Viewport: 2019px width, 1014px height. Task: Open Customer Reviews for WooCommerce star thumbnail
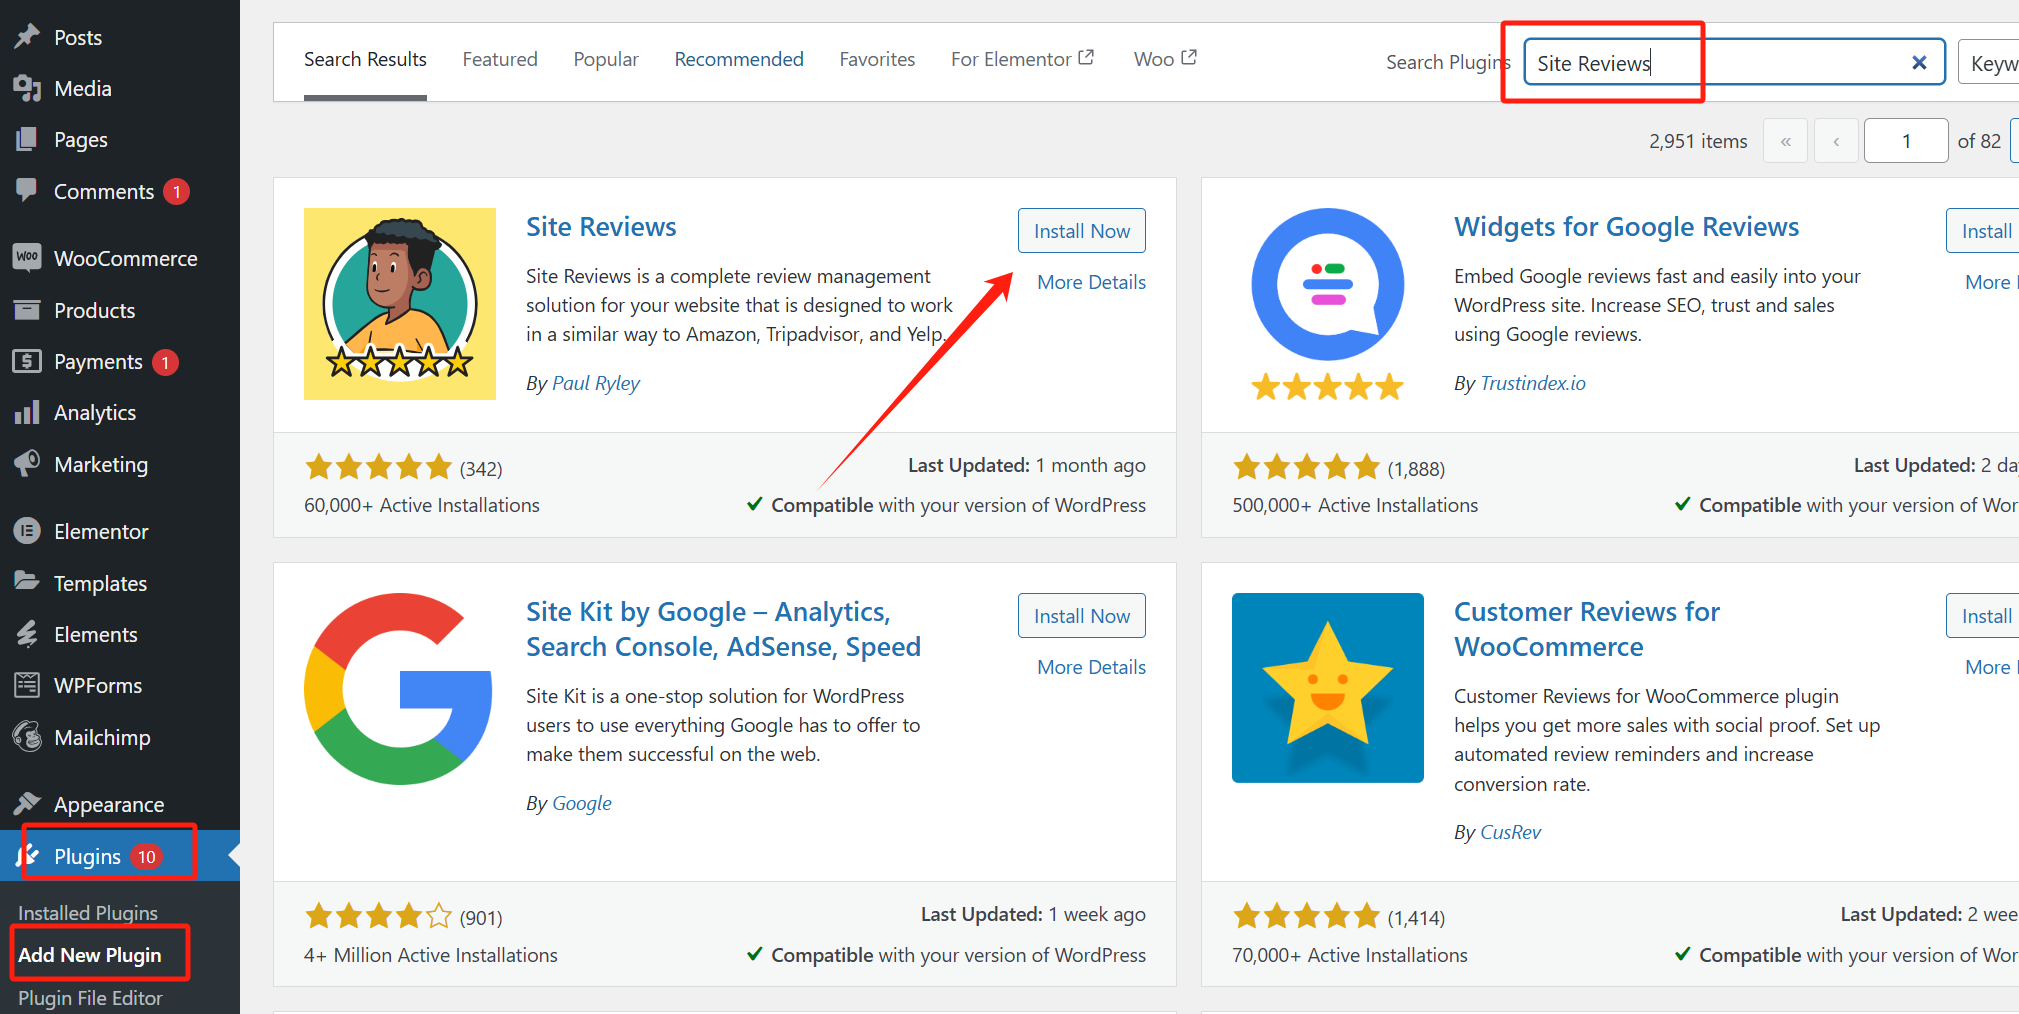click(x=1328, y=688)
